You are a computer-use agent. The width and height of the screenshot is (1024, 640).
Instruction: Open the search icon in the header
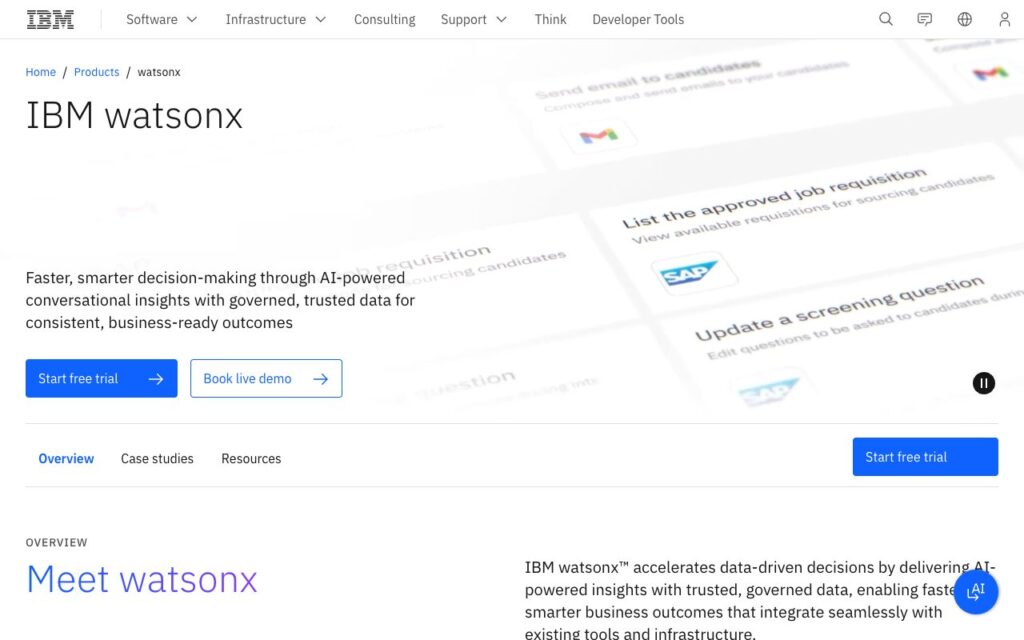pyautogui.click(x=886, y=19)
